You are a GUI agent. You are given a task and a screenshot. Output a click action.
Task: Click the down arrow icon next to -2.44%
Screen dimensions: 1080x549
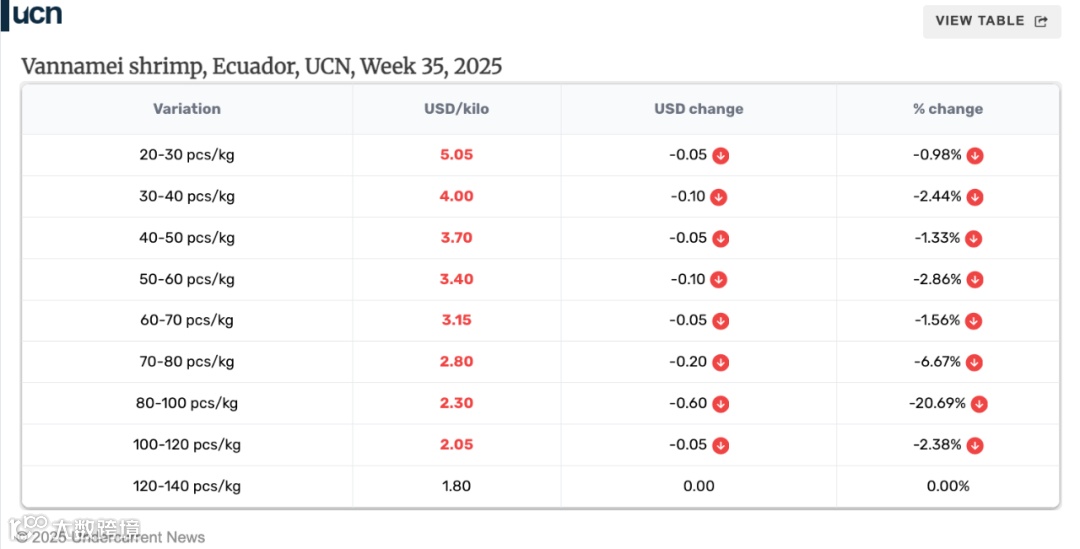coord(975,197)
